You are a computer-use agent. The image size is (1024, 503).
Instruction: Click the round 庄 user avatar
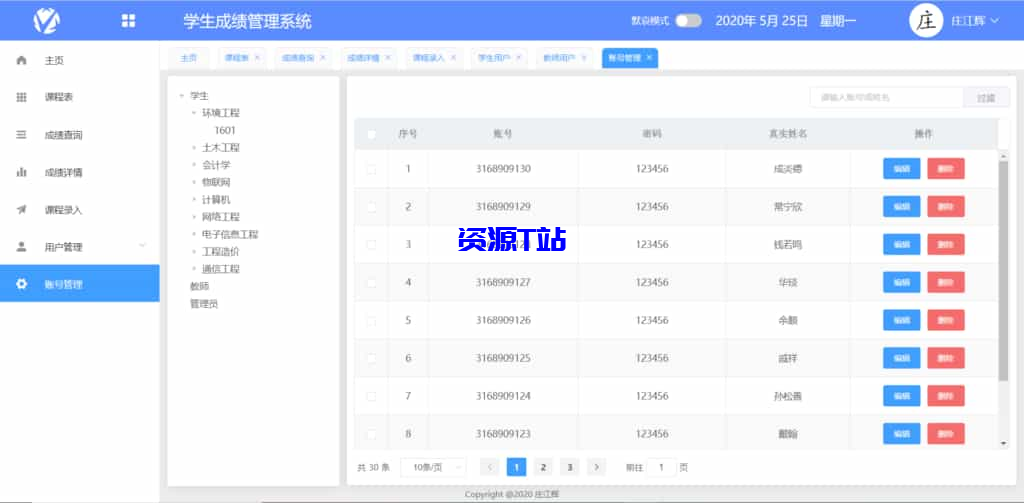926,21
